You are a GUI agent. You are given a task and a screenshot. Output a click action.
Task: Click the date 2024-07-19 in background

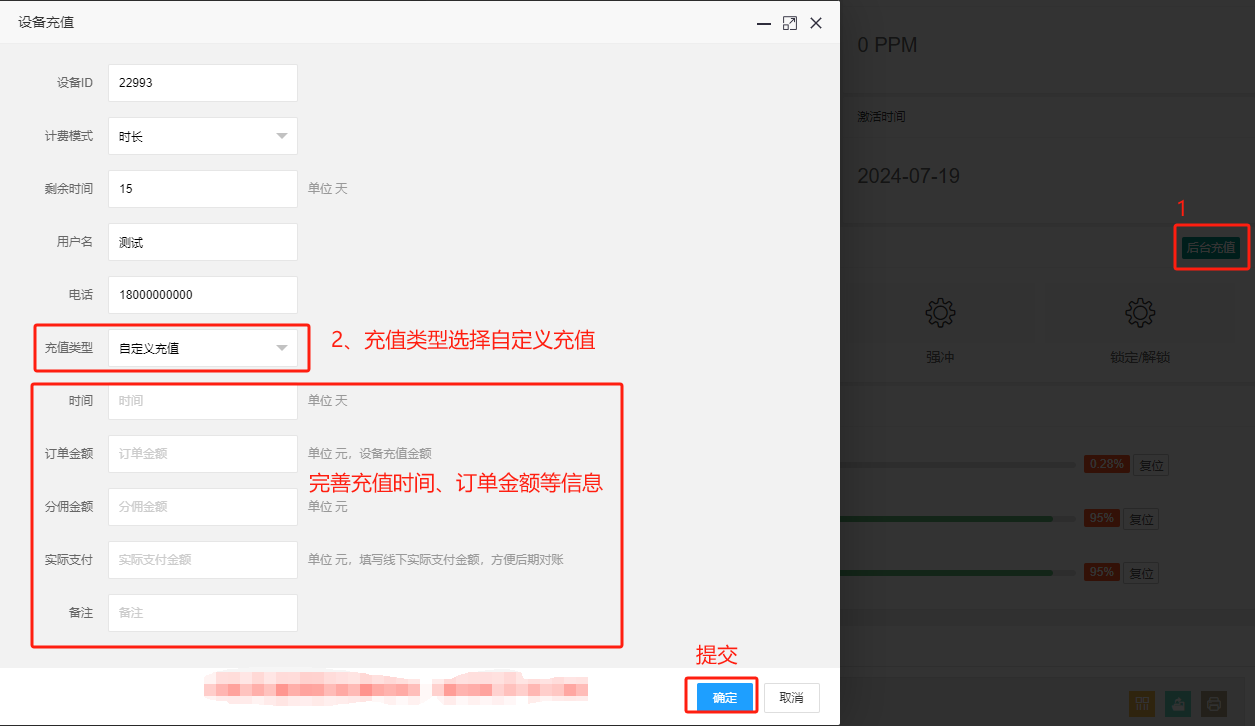908,176
